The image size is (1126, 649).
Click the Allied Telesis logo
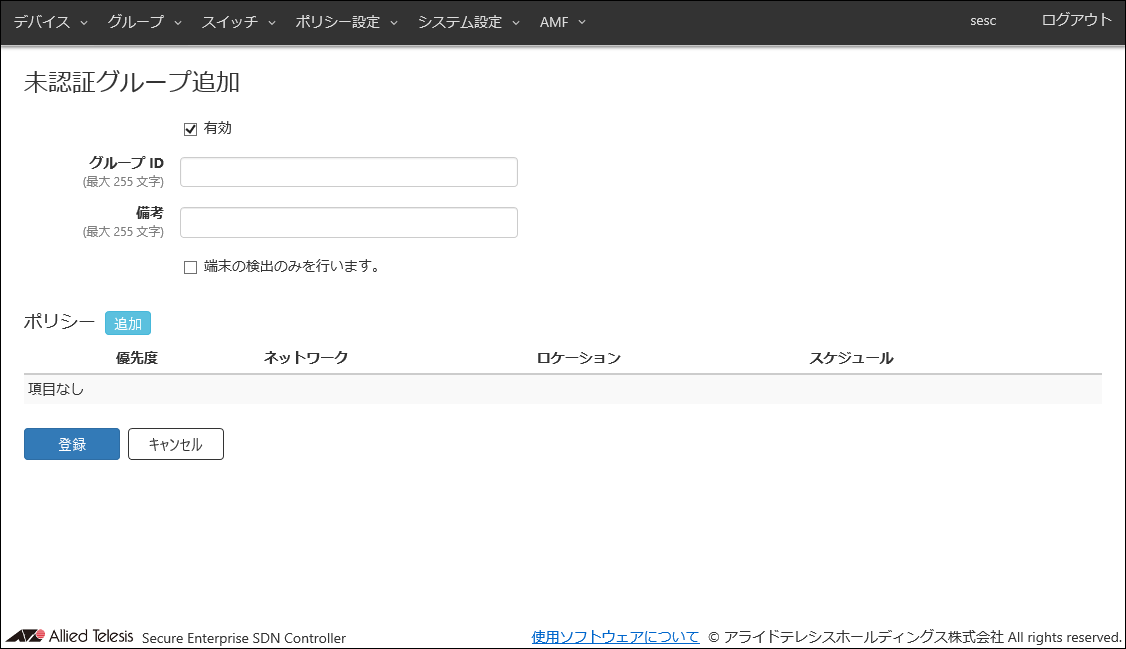pyautogui.click(x=70, y=636)
